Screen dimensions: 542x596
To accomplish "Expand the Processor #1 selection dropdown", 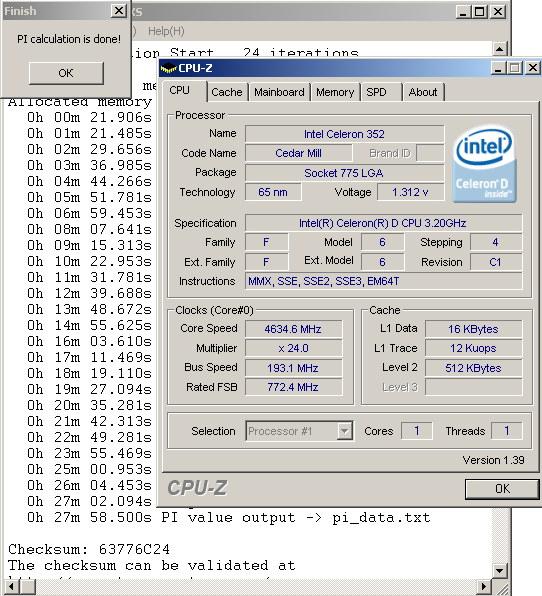I will [344, 431].
